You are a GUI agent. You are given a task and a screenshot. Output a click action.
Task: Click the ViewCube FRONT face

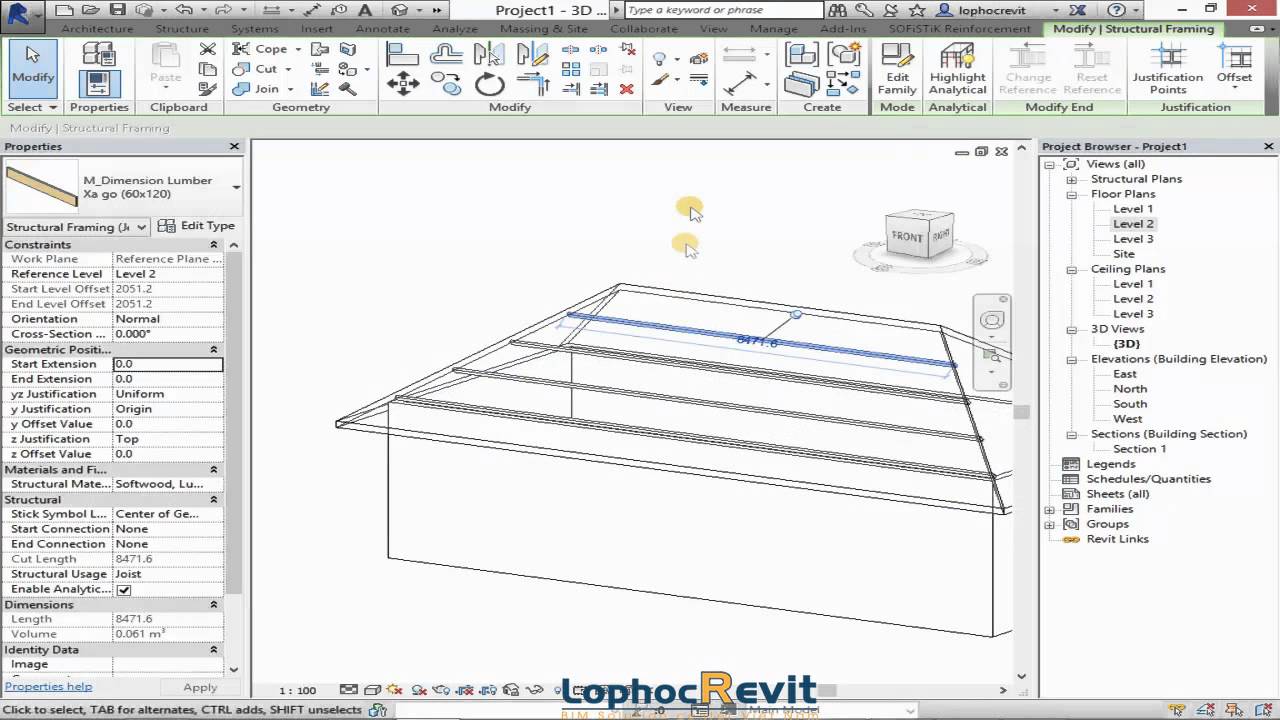(x=907, y=237)
